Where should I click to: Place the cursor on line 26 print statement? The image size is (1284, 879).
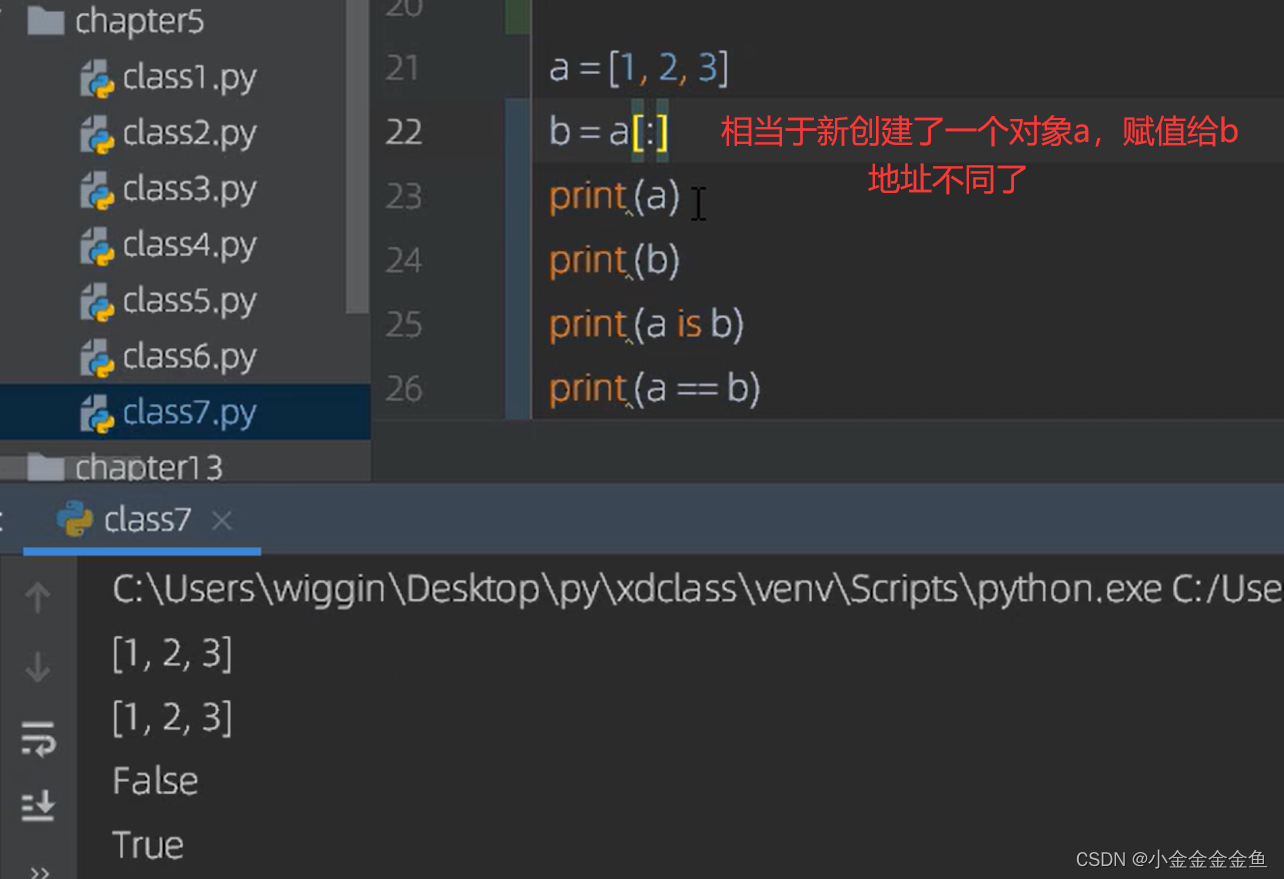655,388
